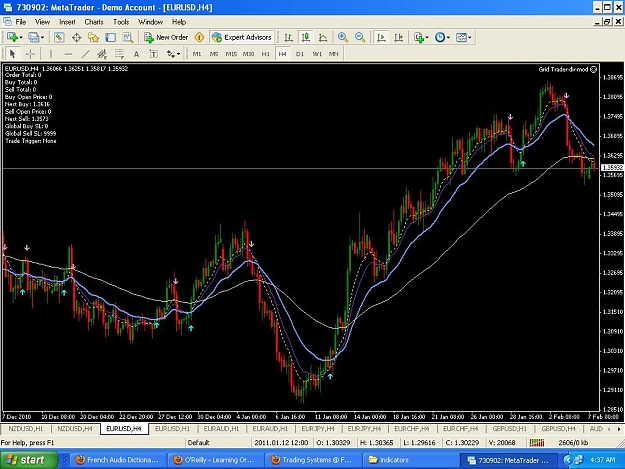Toggle Chart Shift

[398, 37]
